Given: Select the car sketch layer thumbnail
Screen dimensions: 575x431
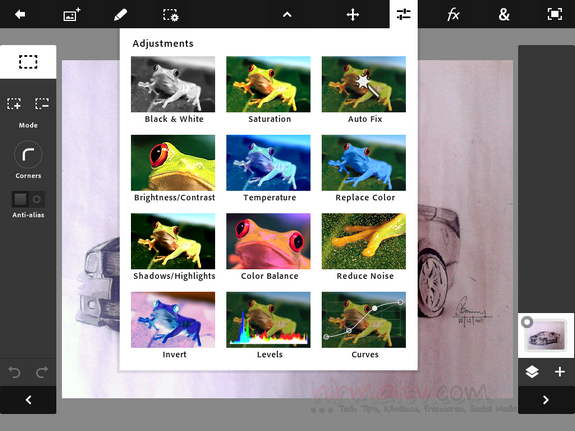Looking at the screenshot, I should (x=546, y=337).
